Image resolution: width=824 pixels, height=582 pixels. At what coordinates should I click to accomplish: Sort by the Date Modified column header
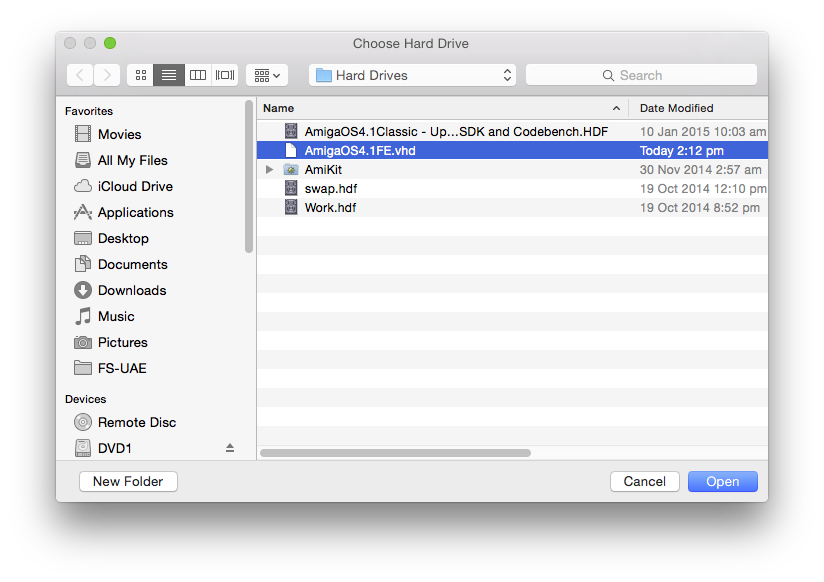click(698, 108)
